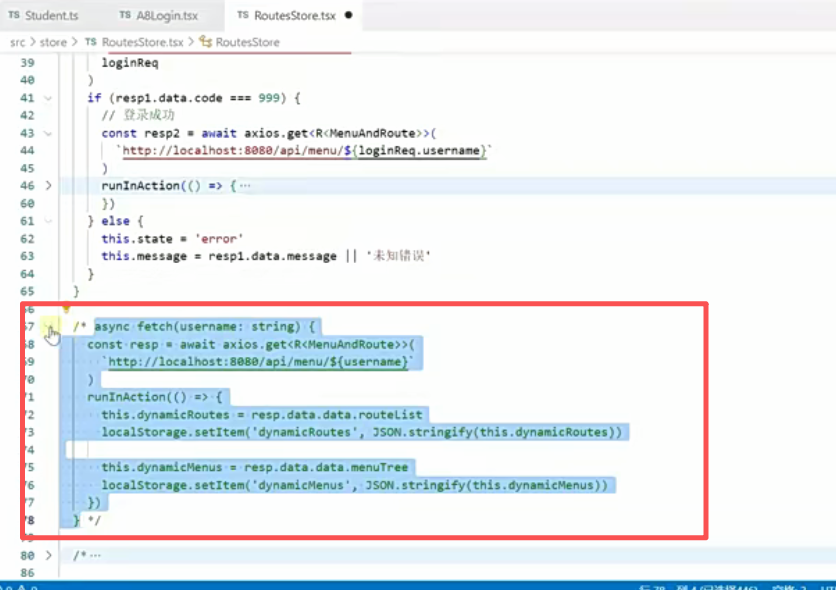836x590 pixels.
Task: Collapse the if block at line 41
Action: (x=48, y=98)
